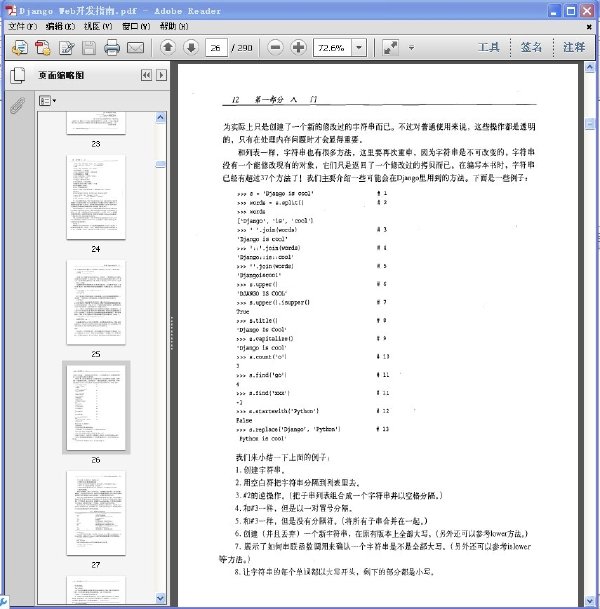Open the 窗口(W) menu

tap(136, 26)
